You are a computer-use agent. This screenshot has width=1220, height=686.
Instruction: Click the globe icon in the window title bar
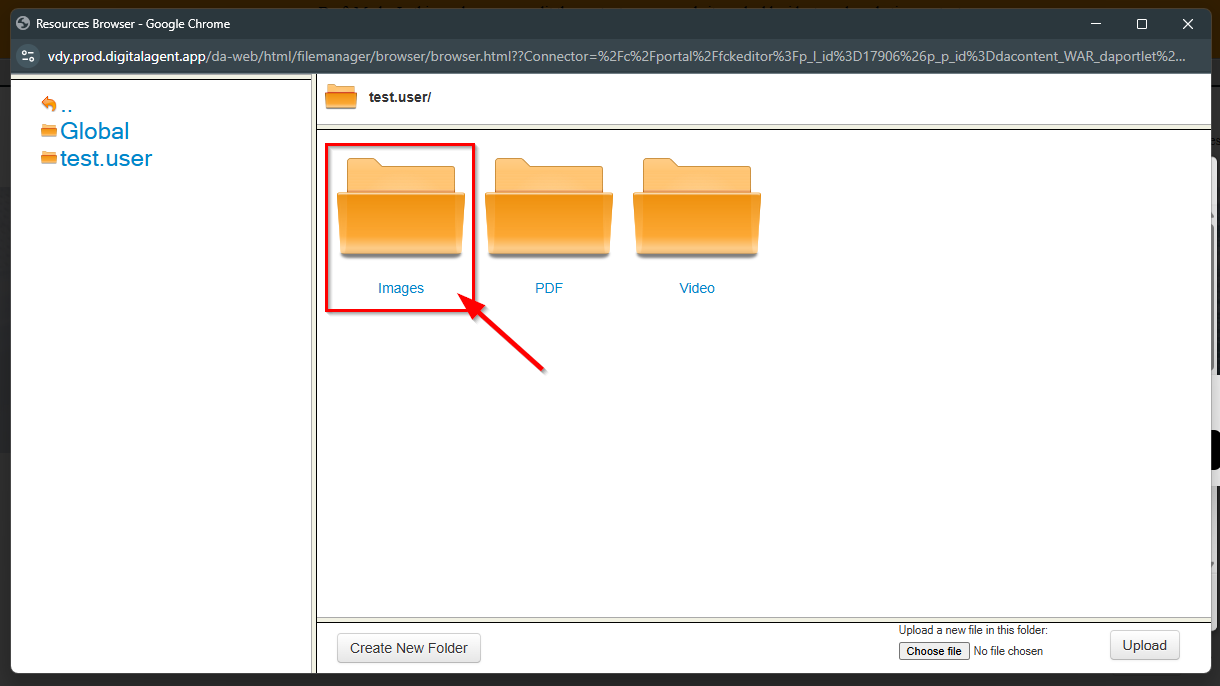tap(24, 23)
